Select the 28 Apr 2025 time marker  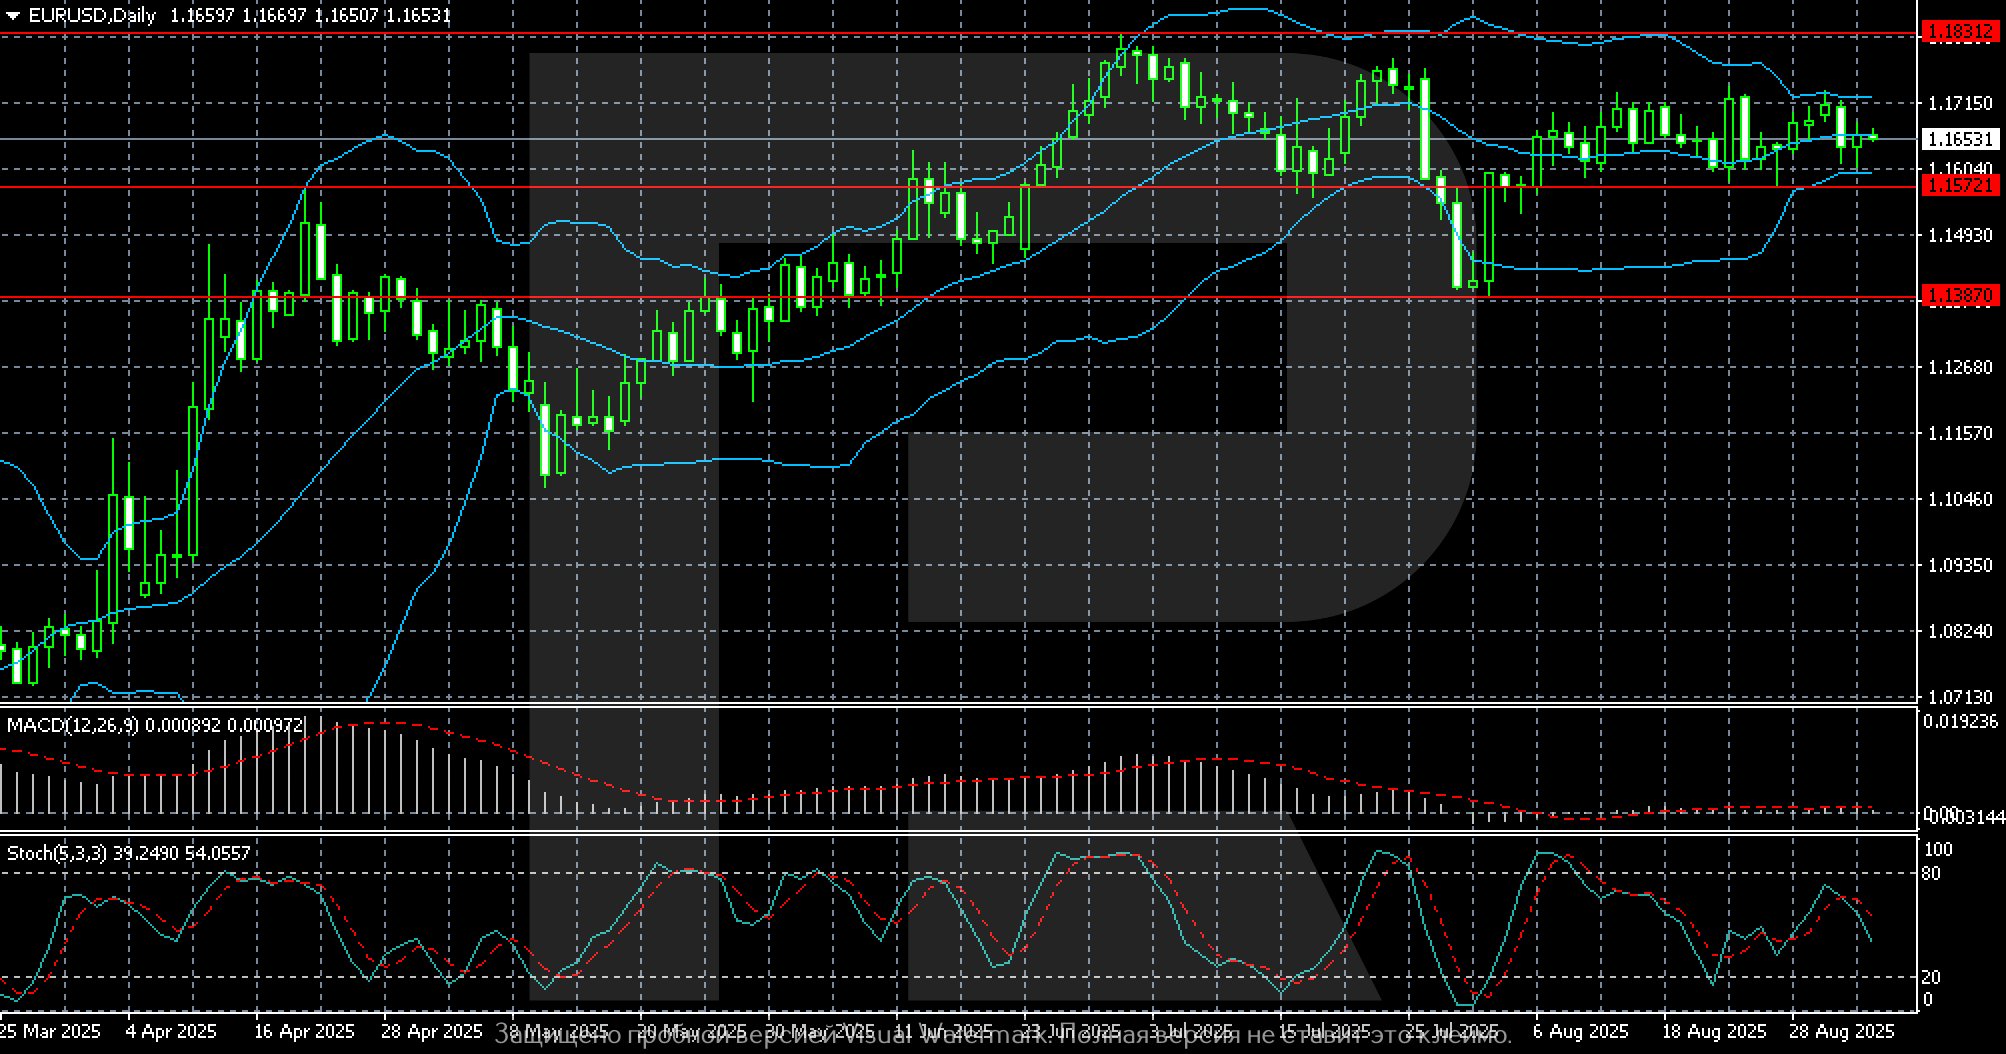click(433, 1031)
